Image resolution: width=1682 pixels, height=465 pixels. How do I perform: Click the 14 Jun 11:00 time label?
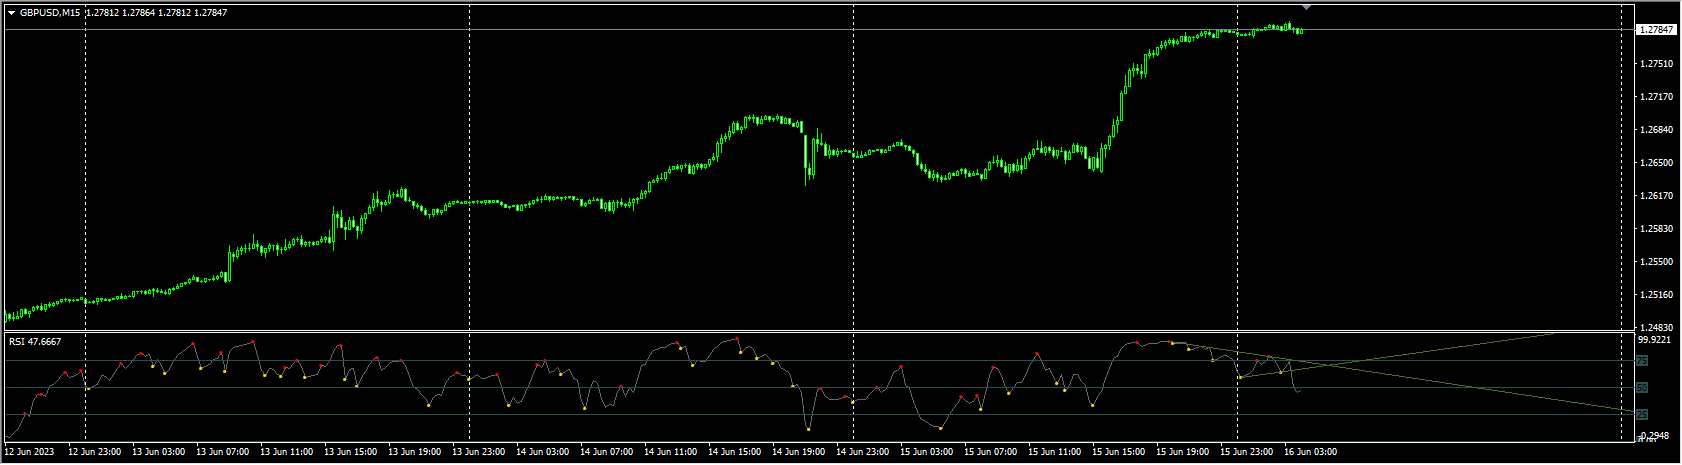pyautogui.click(x=671, y=453)
